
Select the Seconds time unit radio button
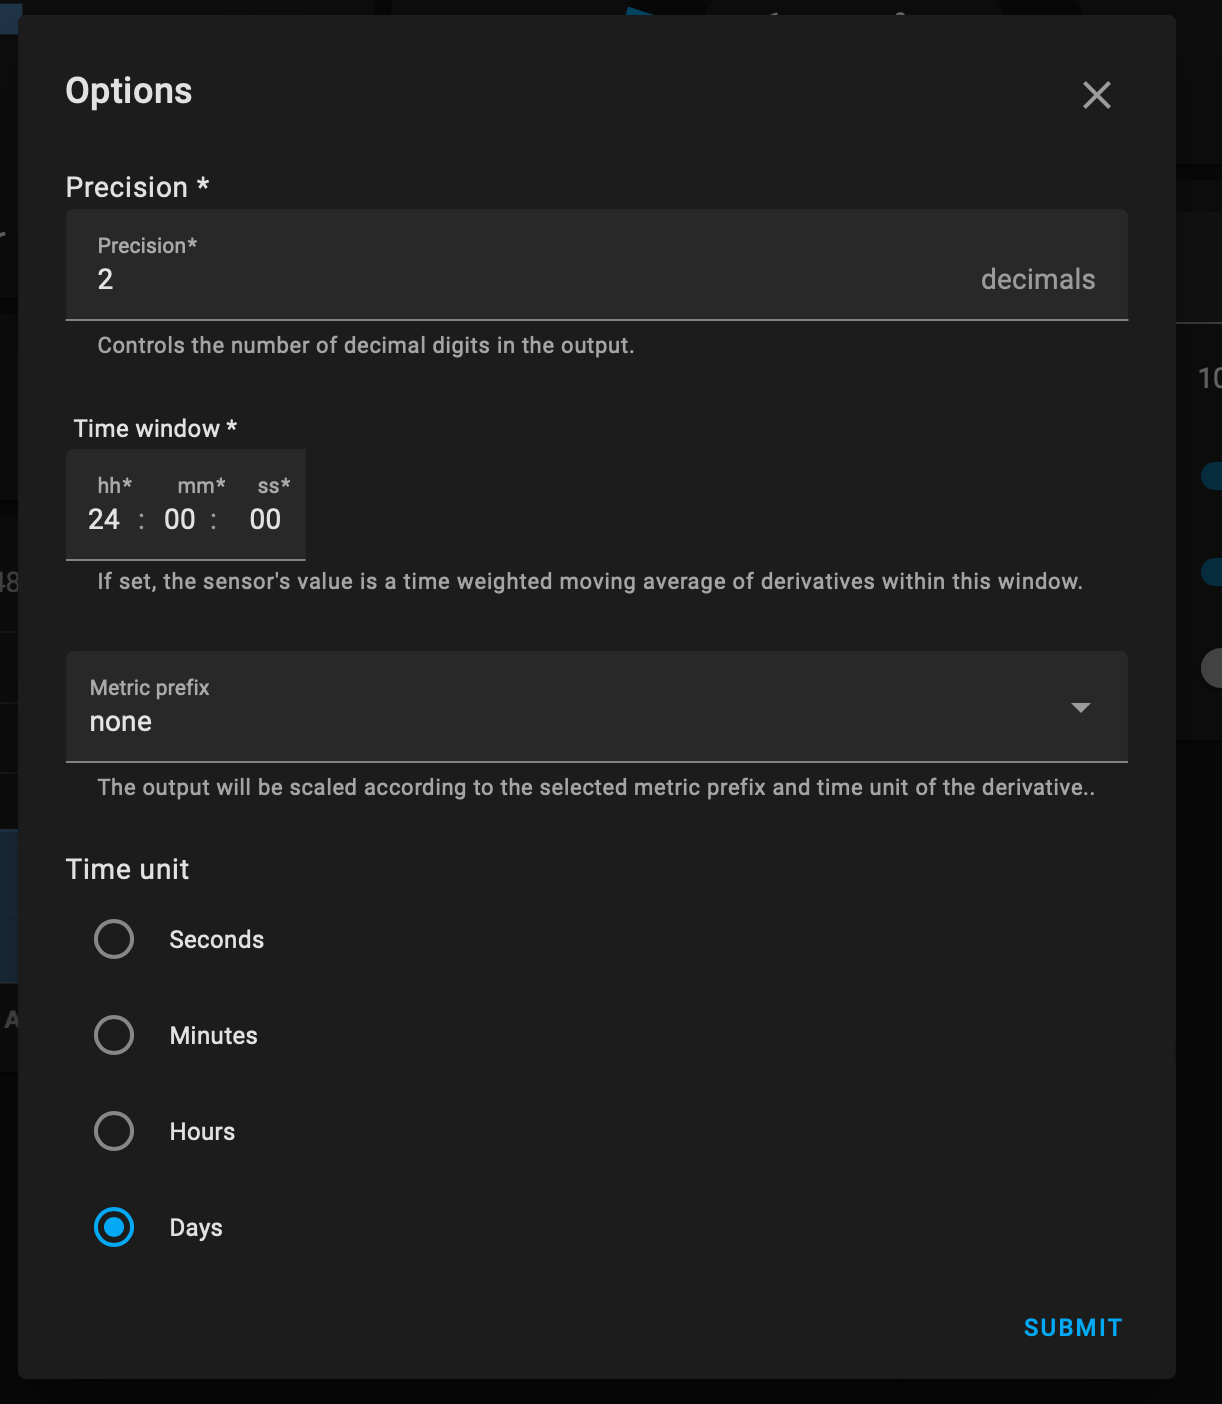(114, 939)
